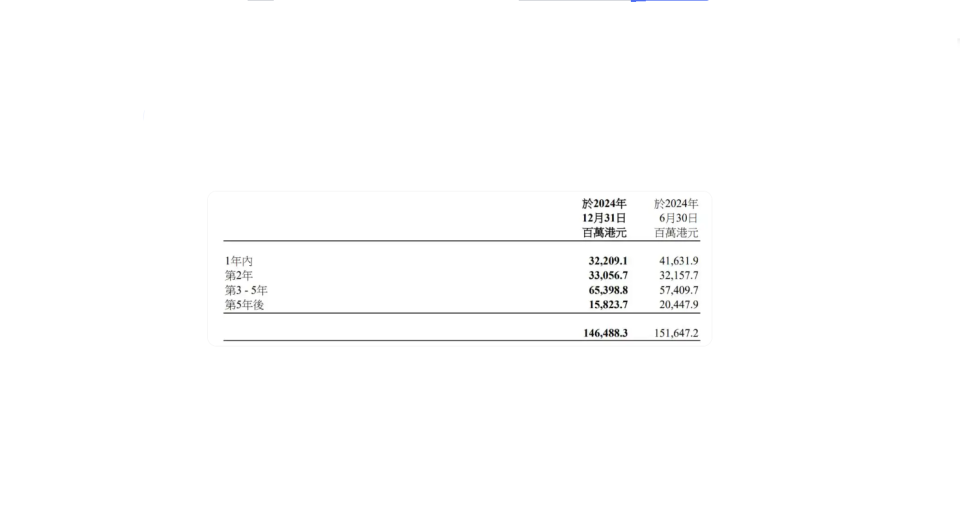Click the bold value 15,823.7
The width and height of the screenshot is (960, 506).
[x=608, y=304]
